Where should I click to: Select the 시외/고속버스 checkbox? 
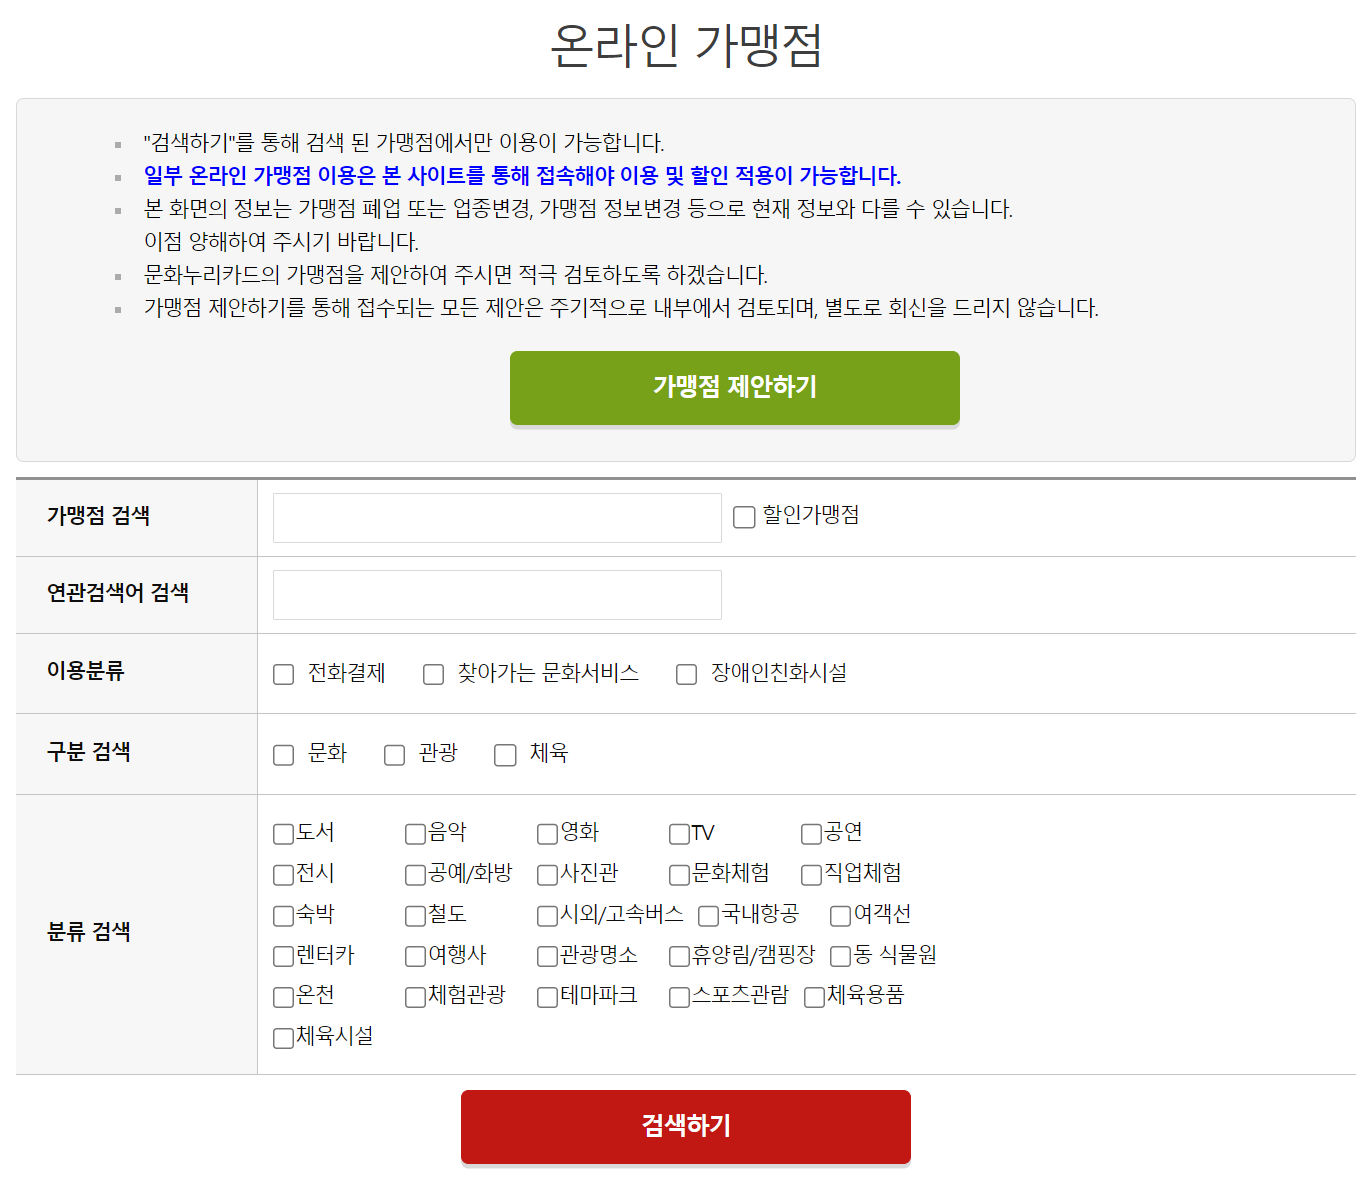(x=547, y=916)
